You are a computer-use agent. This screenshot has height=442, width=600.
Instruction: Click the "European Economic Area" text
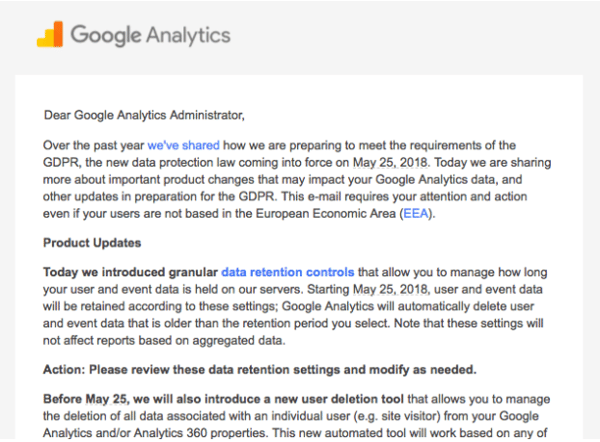pos(326,213)
